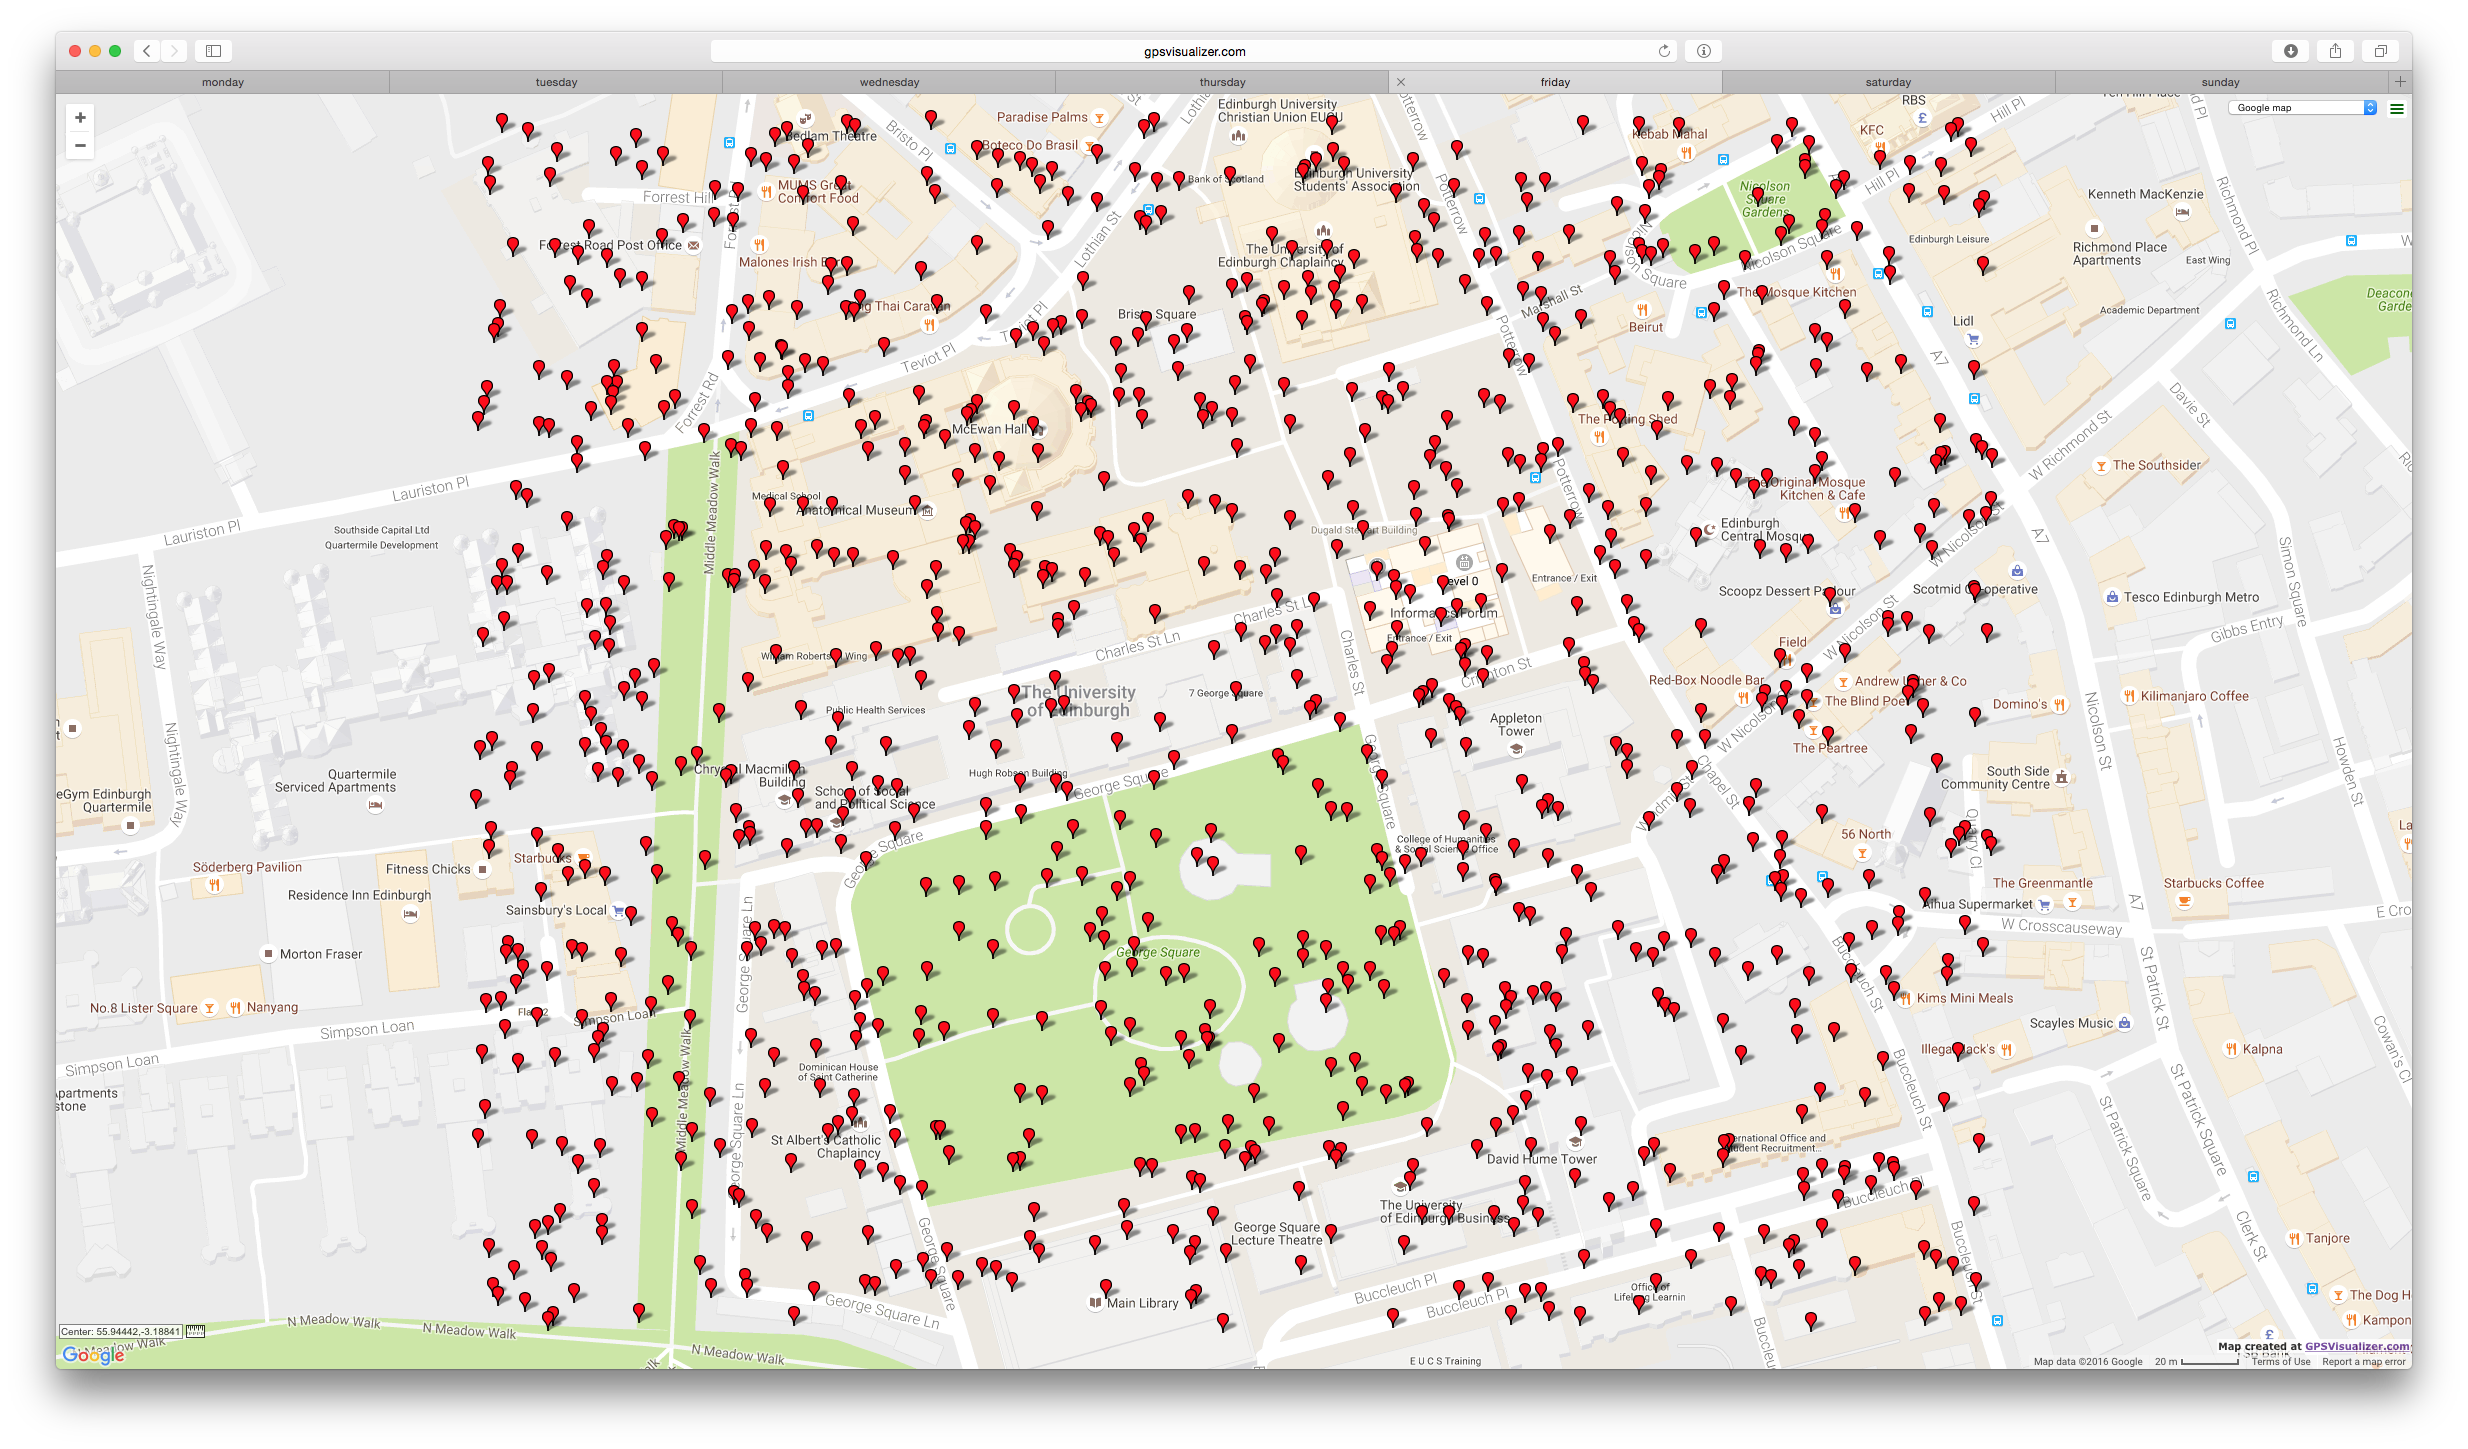Click the ruler measurement icon beside Center coordinates
This screenshot has height=1449, width=2468.
click(196, 1331)
